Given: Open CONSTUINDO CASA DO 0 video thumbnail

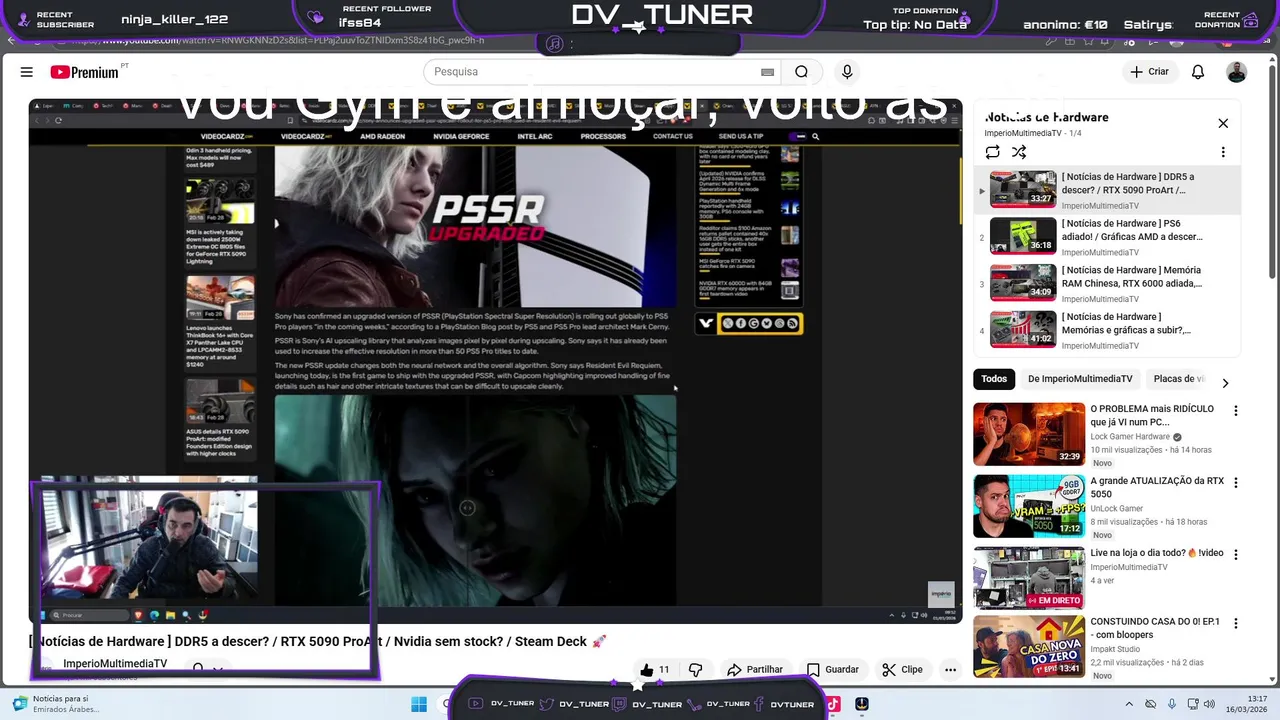Looking at the screenshot, I should click(1029, 647).
